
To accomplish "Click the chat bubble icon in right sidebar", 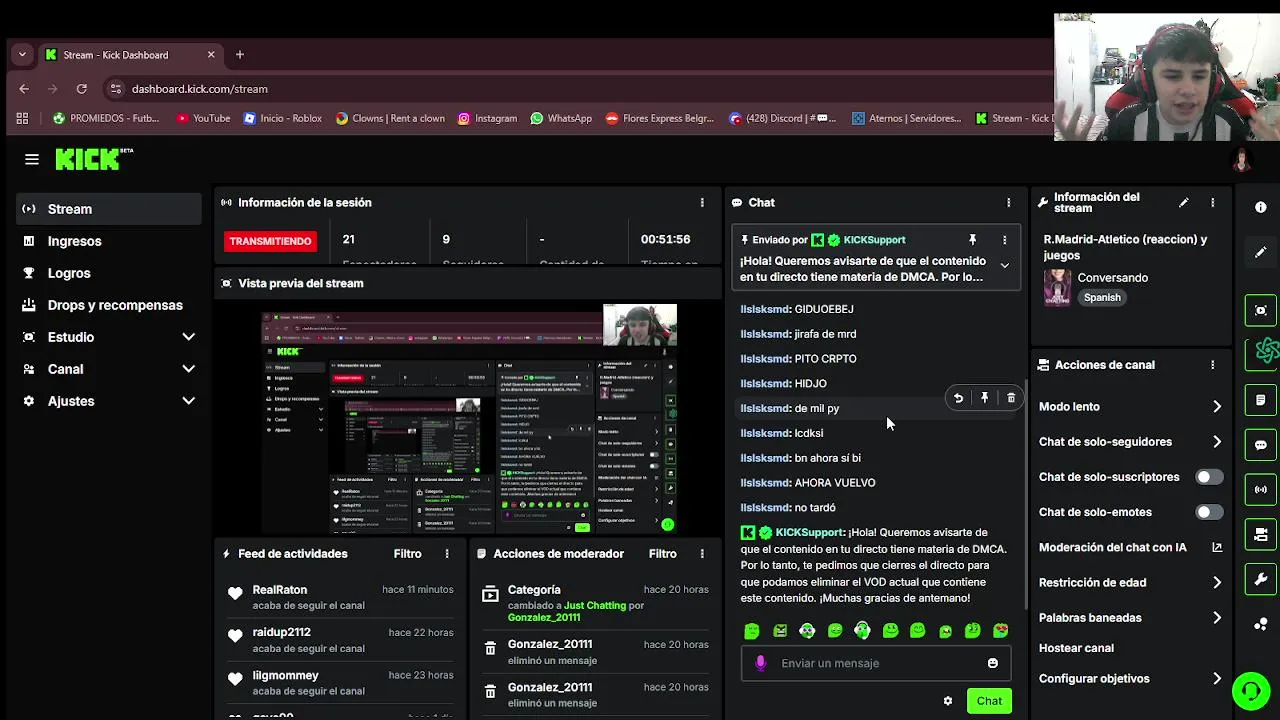I will coord(1261,445).
